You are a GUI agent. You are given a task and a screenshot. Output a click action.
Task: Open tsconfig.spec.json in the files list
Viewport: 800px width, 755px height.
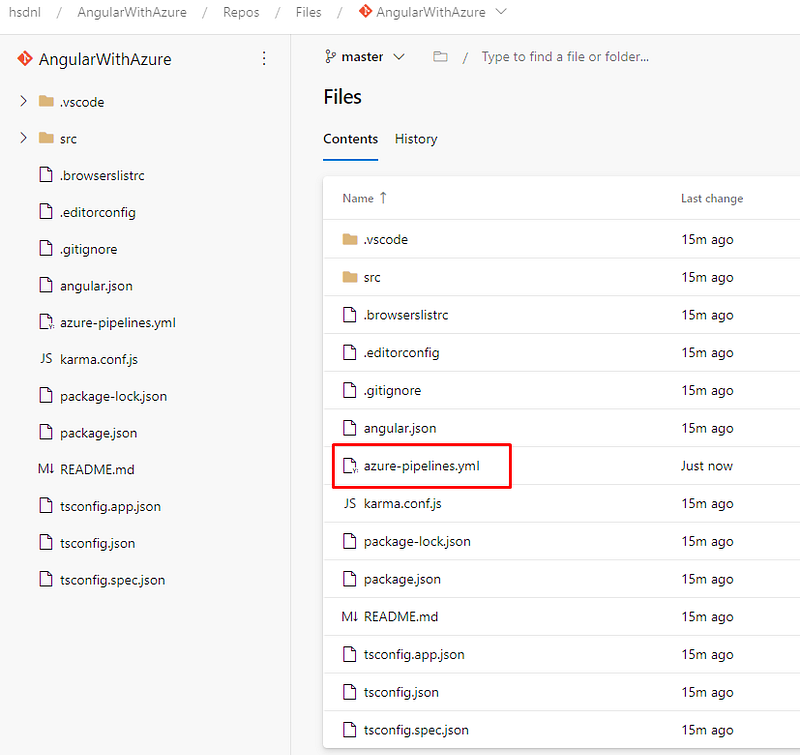[x=416, y=730]
